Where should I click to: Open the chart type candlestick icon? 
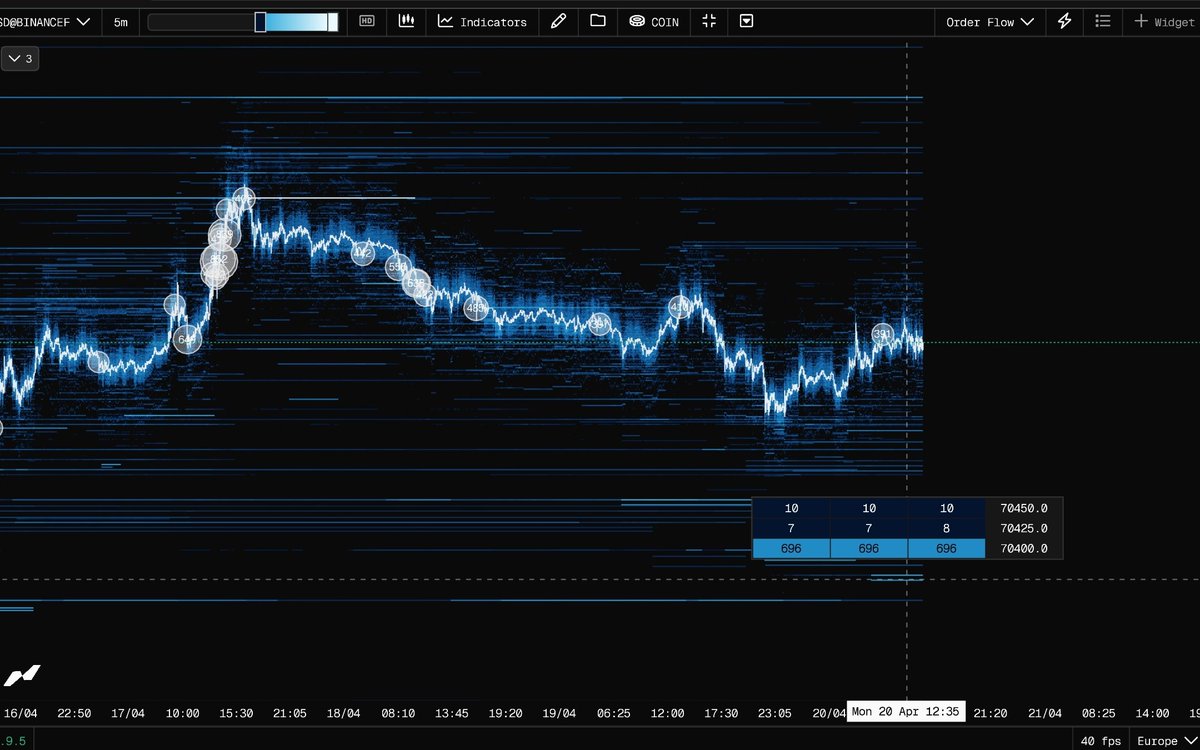pos(406,21)
